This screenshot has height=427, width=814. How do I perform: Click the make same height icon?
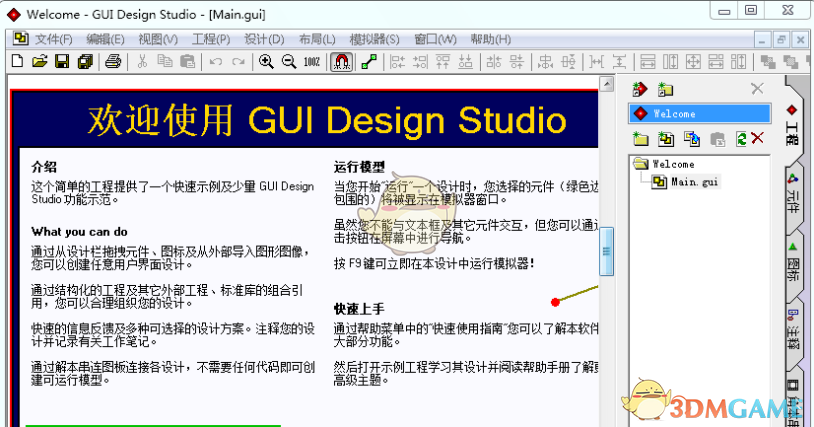point(670,62)
